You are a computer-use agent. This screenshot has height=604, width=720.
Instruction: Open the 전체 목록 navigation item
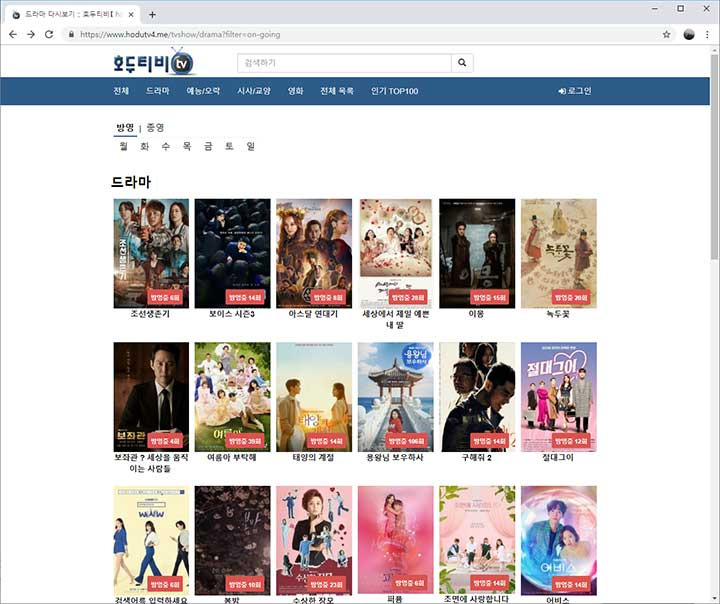coord(337,91)
